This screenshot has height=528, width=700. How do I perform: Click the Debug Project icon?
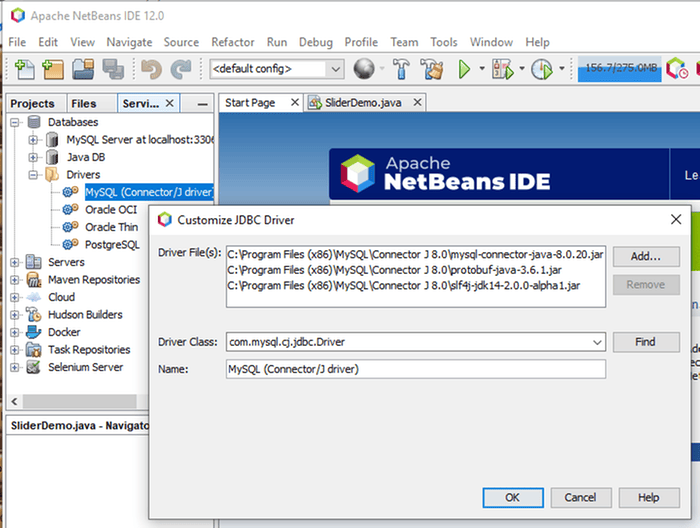click(503, 69)
